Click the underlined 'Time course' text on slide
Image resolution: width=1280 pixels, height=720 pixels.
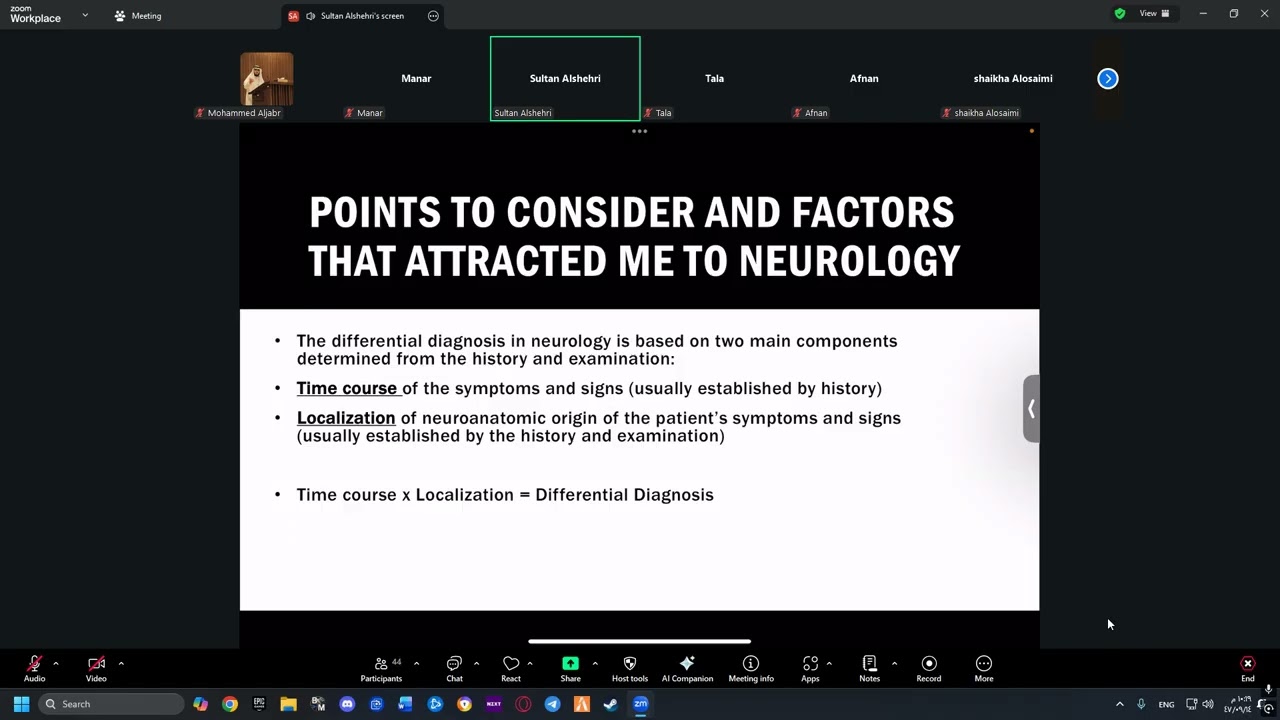tap(347, 388)
